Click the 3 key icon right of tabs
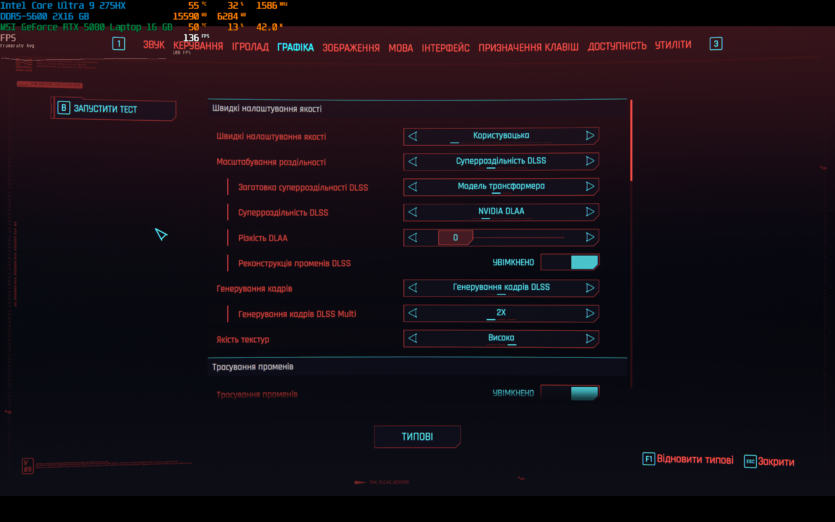The image size is (835, 522). click(x=716, y=44)
